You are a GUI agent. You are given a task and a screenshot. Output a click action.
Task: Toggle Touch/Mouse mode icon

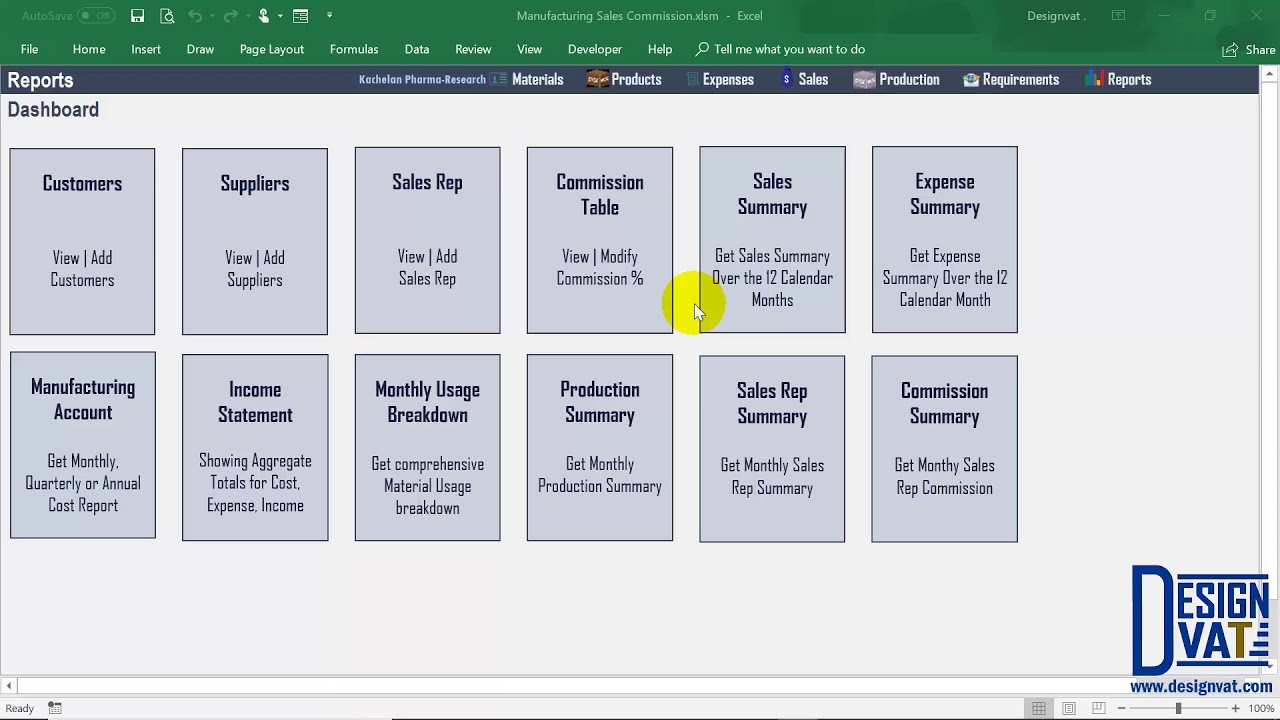pos(264,16)
